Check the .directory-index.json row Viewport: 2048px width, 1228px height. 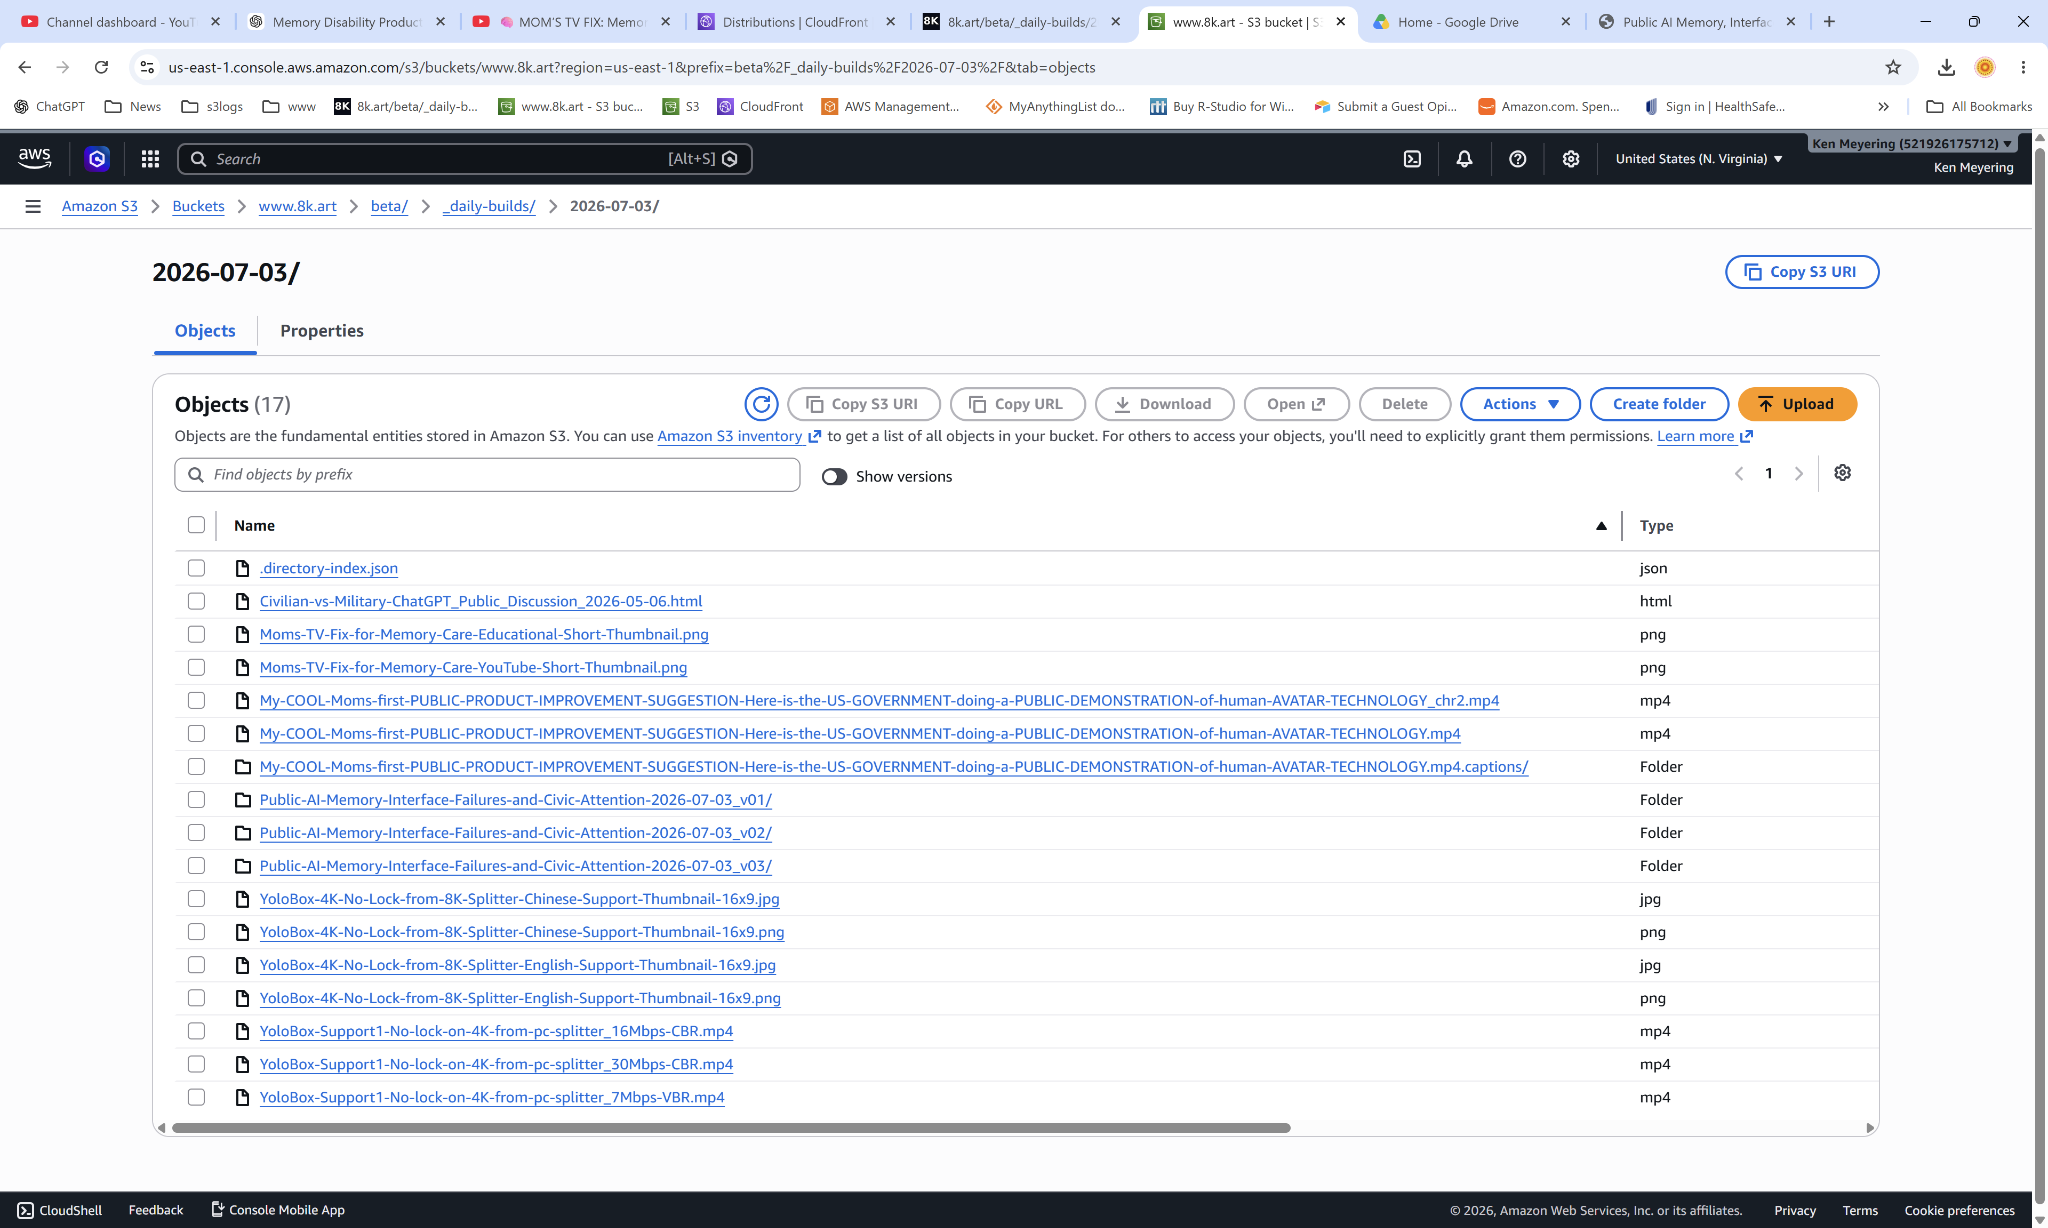click(196, 568)
